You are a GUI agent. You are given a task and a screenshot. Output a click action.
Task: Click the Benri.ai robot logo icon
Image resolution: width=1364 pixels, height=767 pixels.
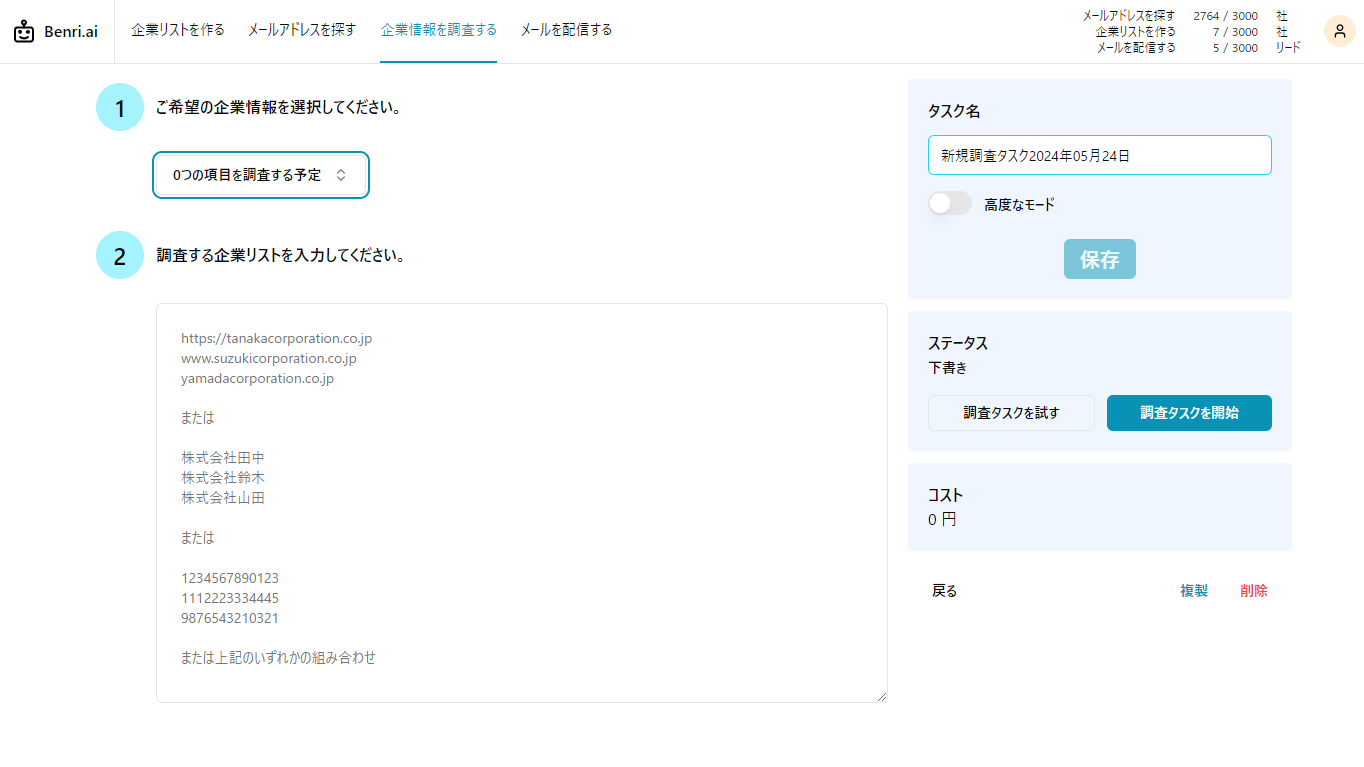(24, 32)
